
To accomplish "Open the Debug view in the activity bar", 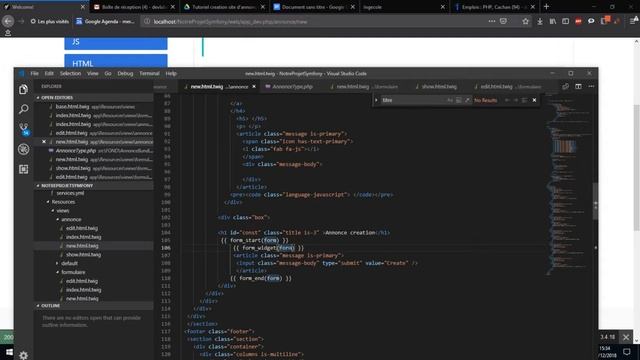I will tap(23, 149).
